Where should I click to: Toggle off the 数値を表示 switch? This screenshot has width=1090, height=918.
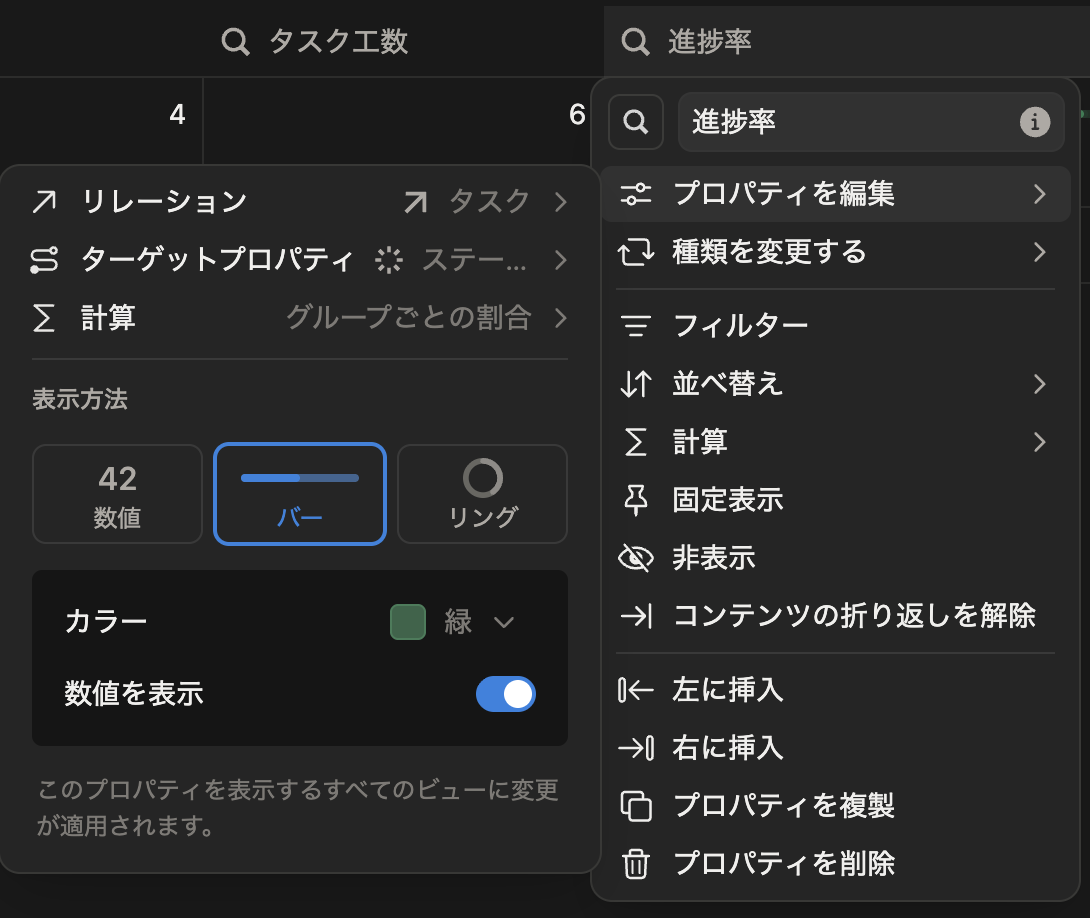click(x=505, y=694)
